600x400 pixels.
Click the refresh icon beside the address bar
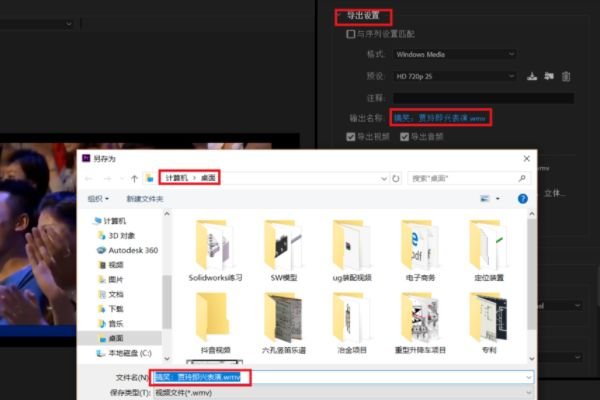click(396, 178)
